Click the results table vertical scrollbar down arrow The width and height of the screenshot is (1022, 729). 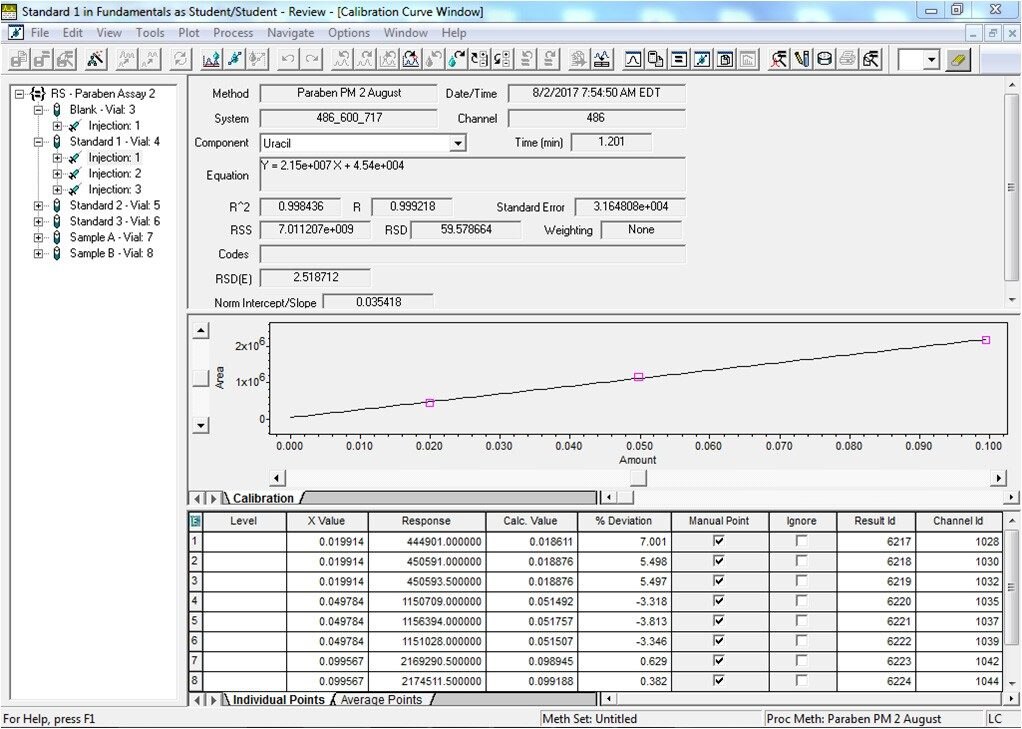pyautogui.click(x=1012, y=683)
